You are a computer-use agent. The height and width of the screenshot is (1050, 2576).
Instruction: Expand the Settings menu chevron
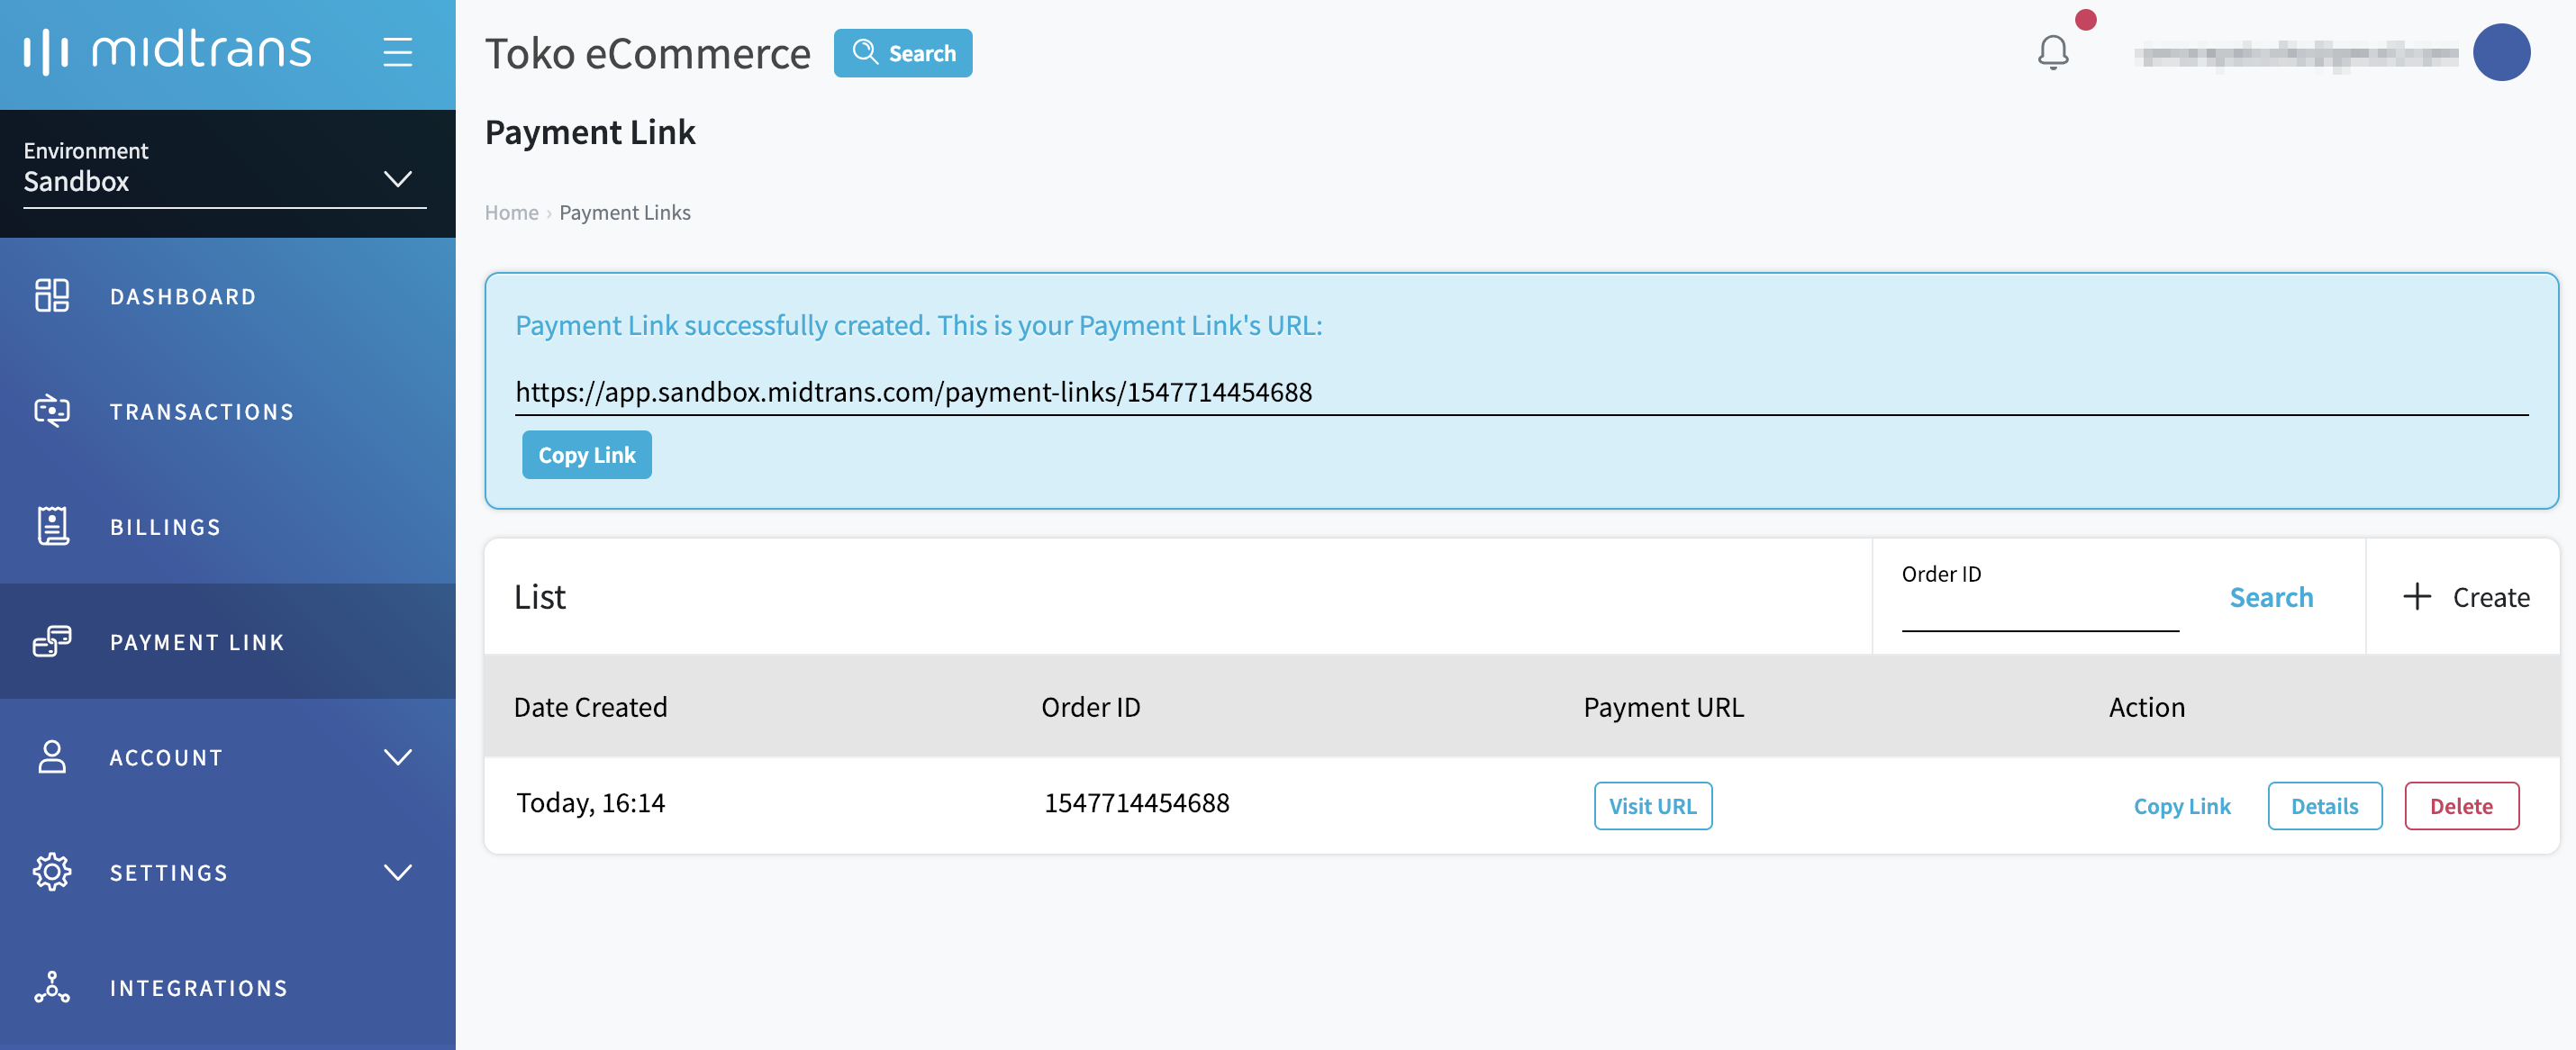click(397, 872)
